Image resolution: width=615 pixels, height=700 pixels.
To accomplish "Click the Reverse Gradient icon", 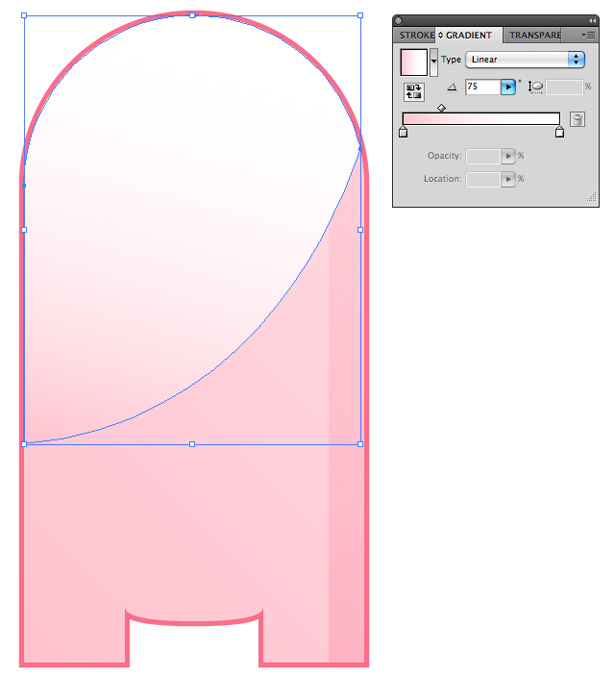I will (414, 92).
